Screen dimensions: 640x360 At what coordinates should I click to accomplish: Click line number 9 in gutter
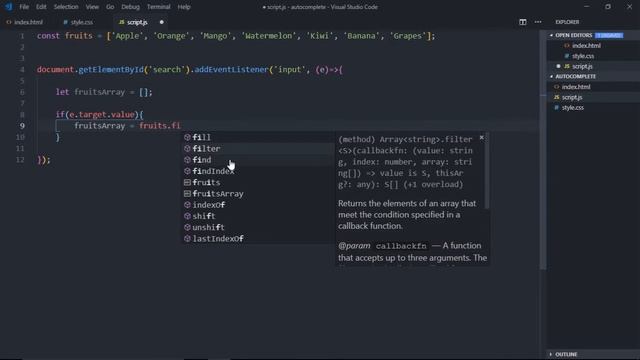22,126
